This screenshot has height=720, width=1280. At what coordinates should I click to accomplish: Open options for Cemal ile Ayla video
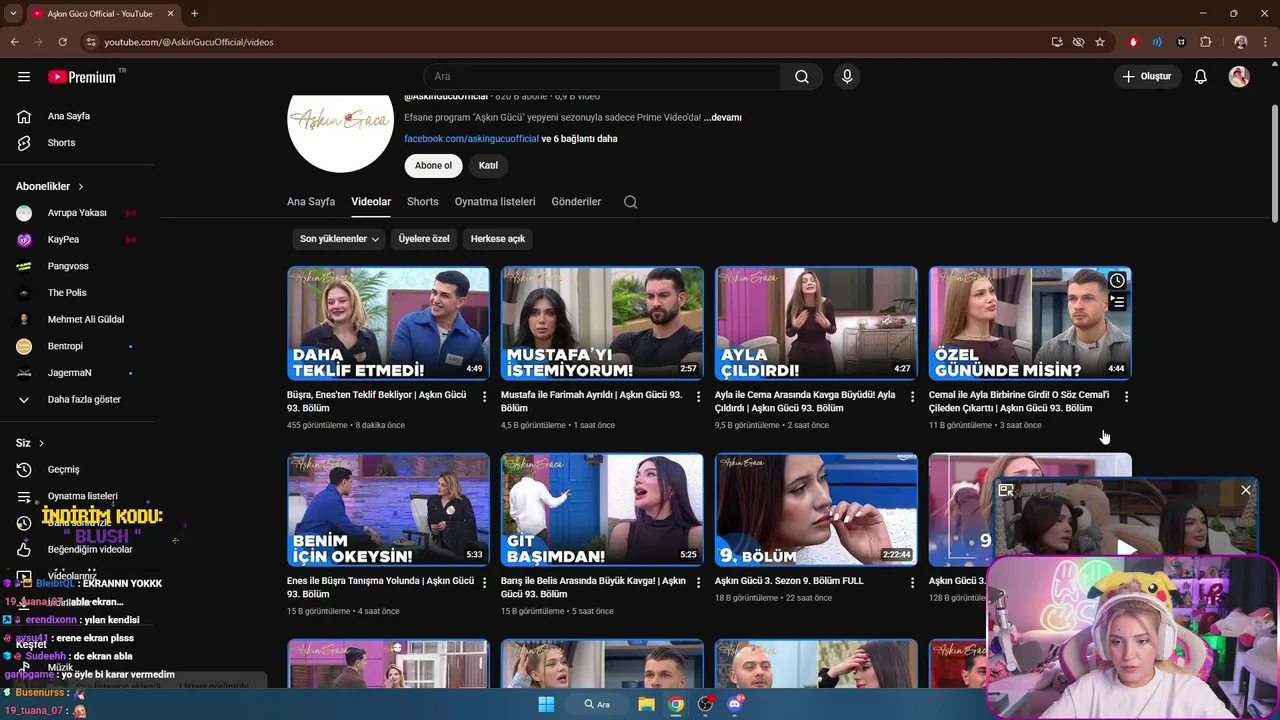point(1126,397)
